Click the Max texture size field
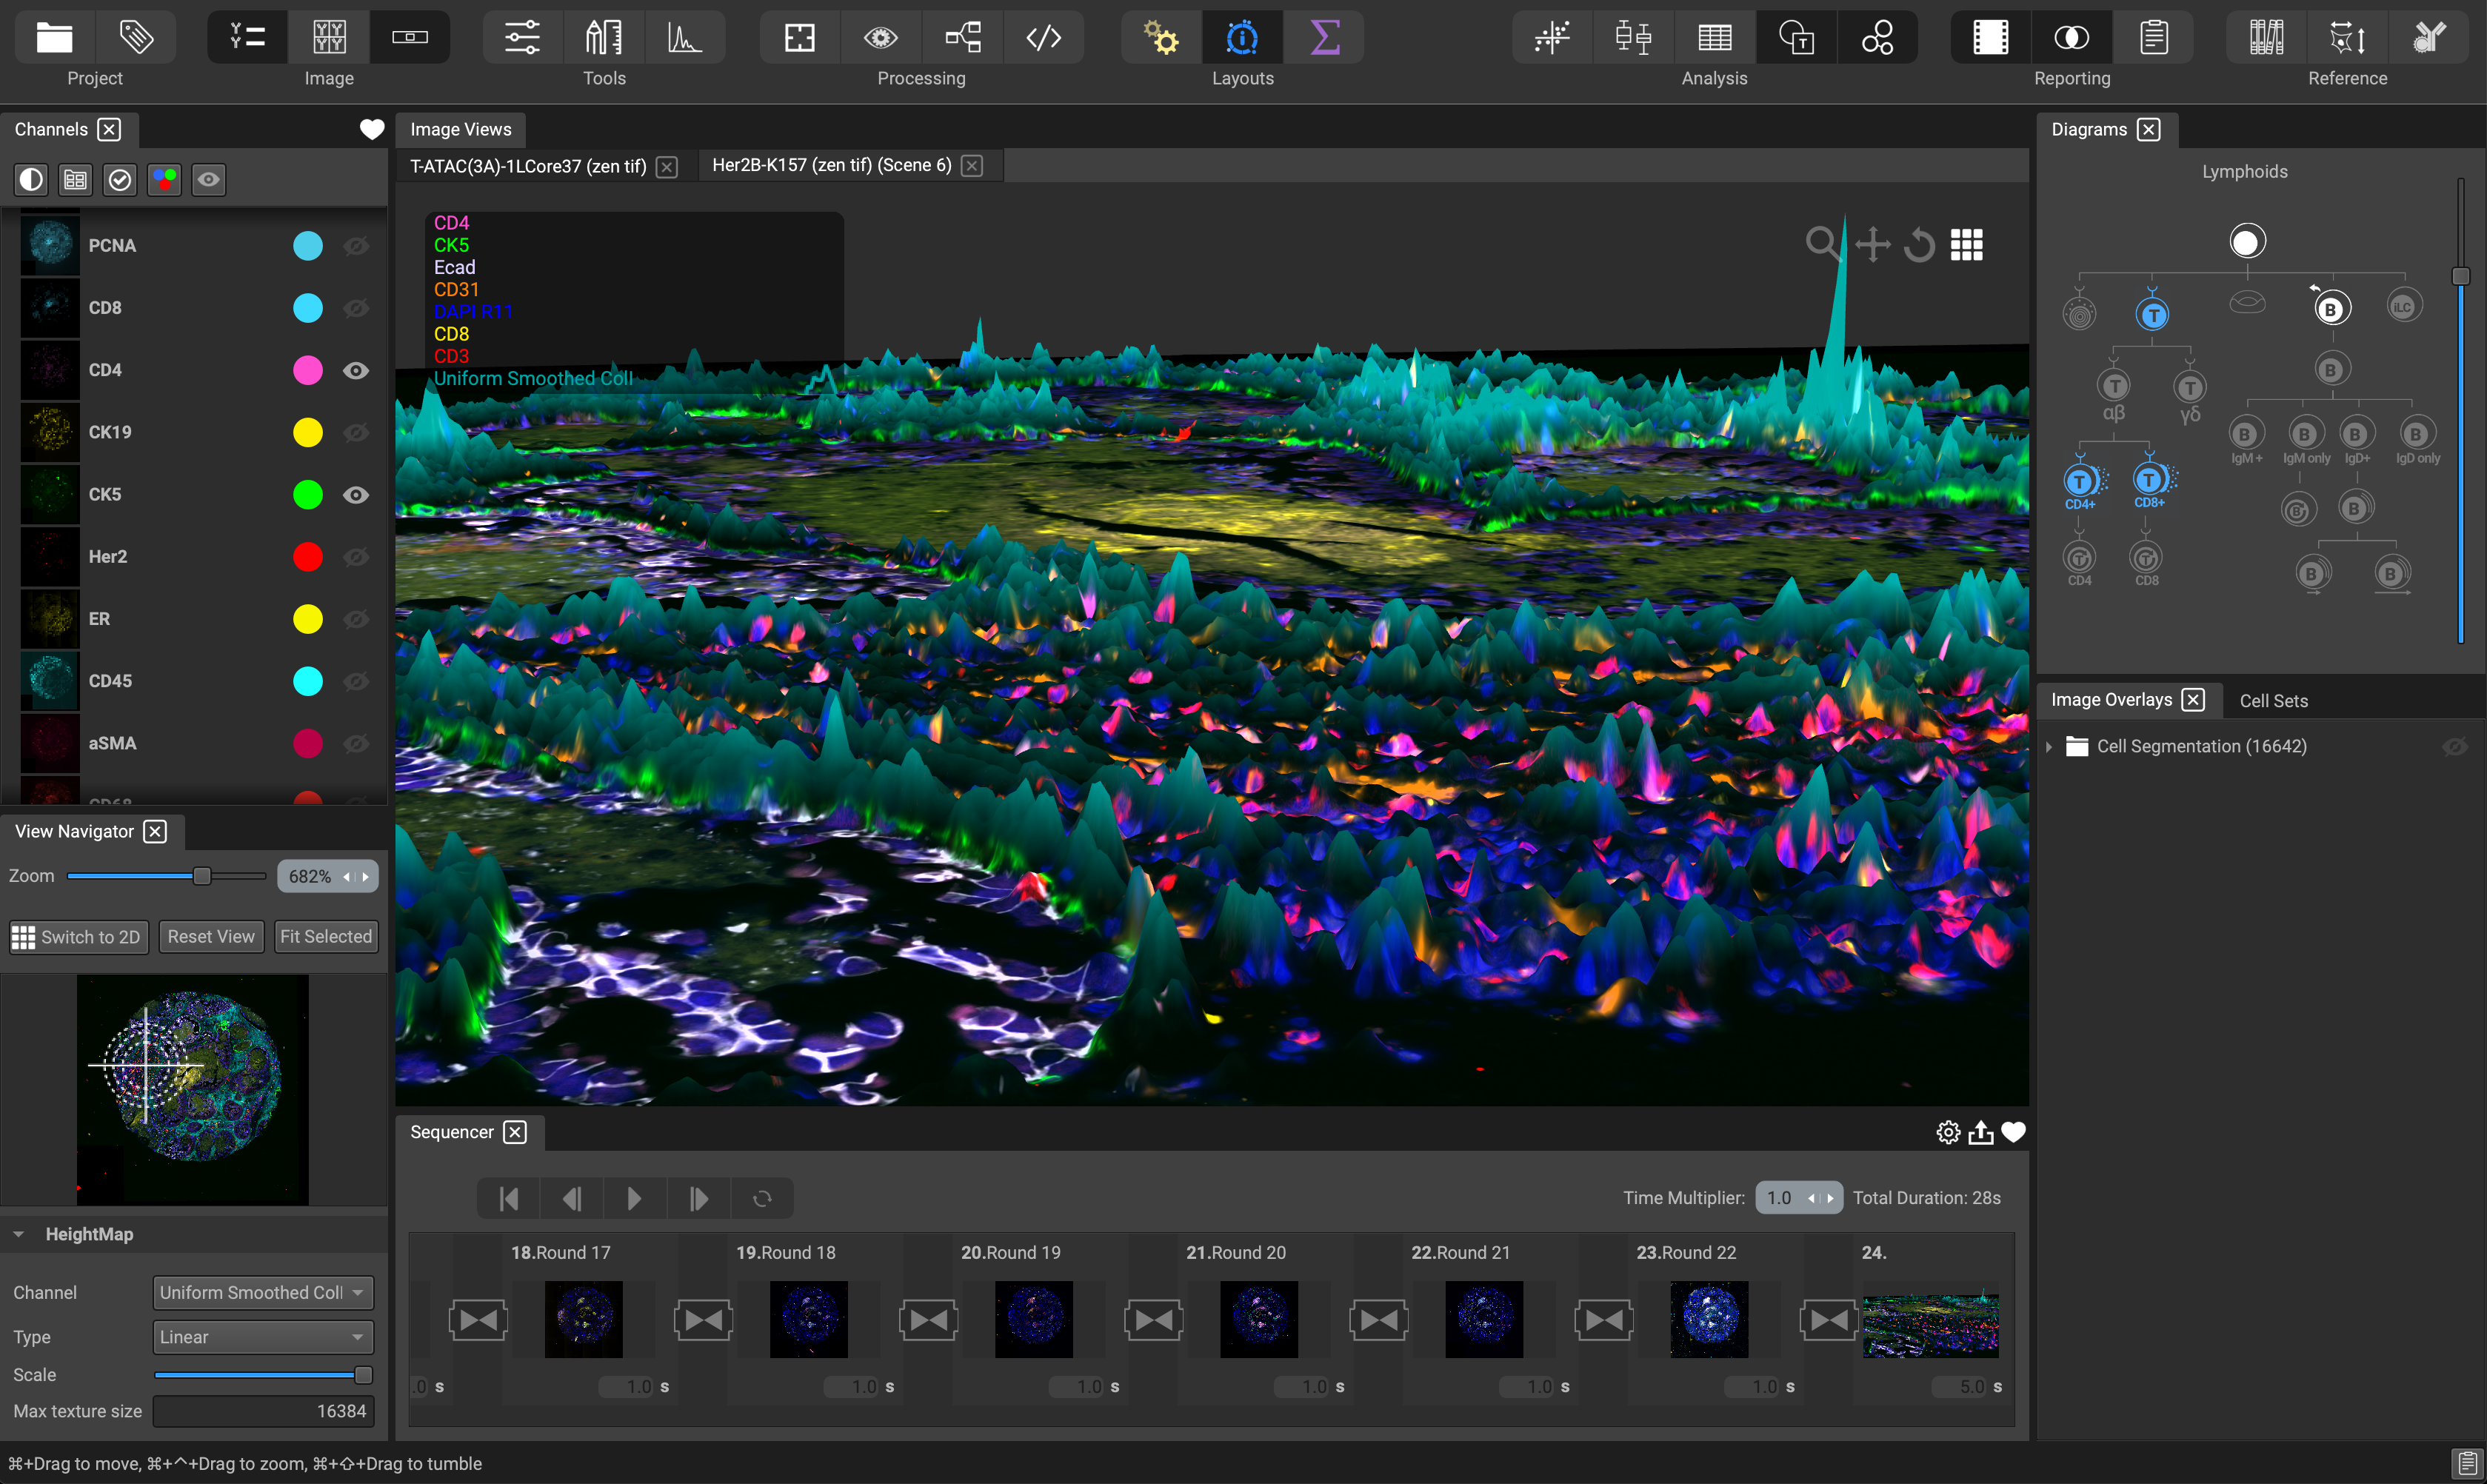 263,1411
